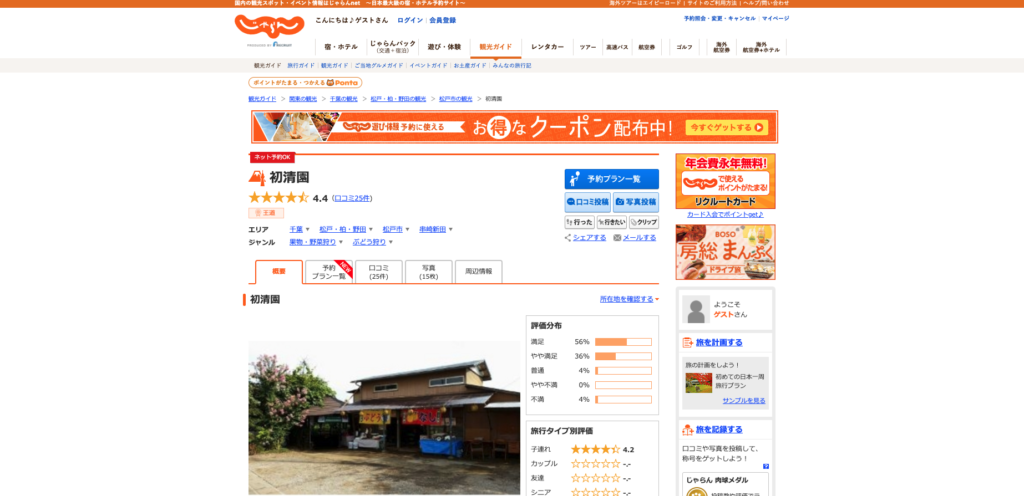Click カード入会でポイントget link
Image resolution: width=1024 pixels, height=496 pixels.
point(726,214)
